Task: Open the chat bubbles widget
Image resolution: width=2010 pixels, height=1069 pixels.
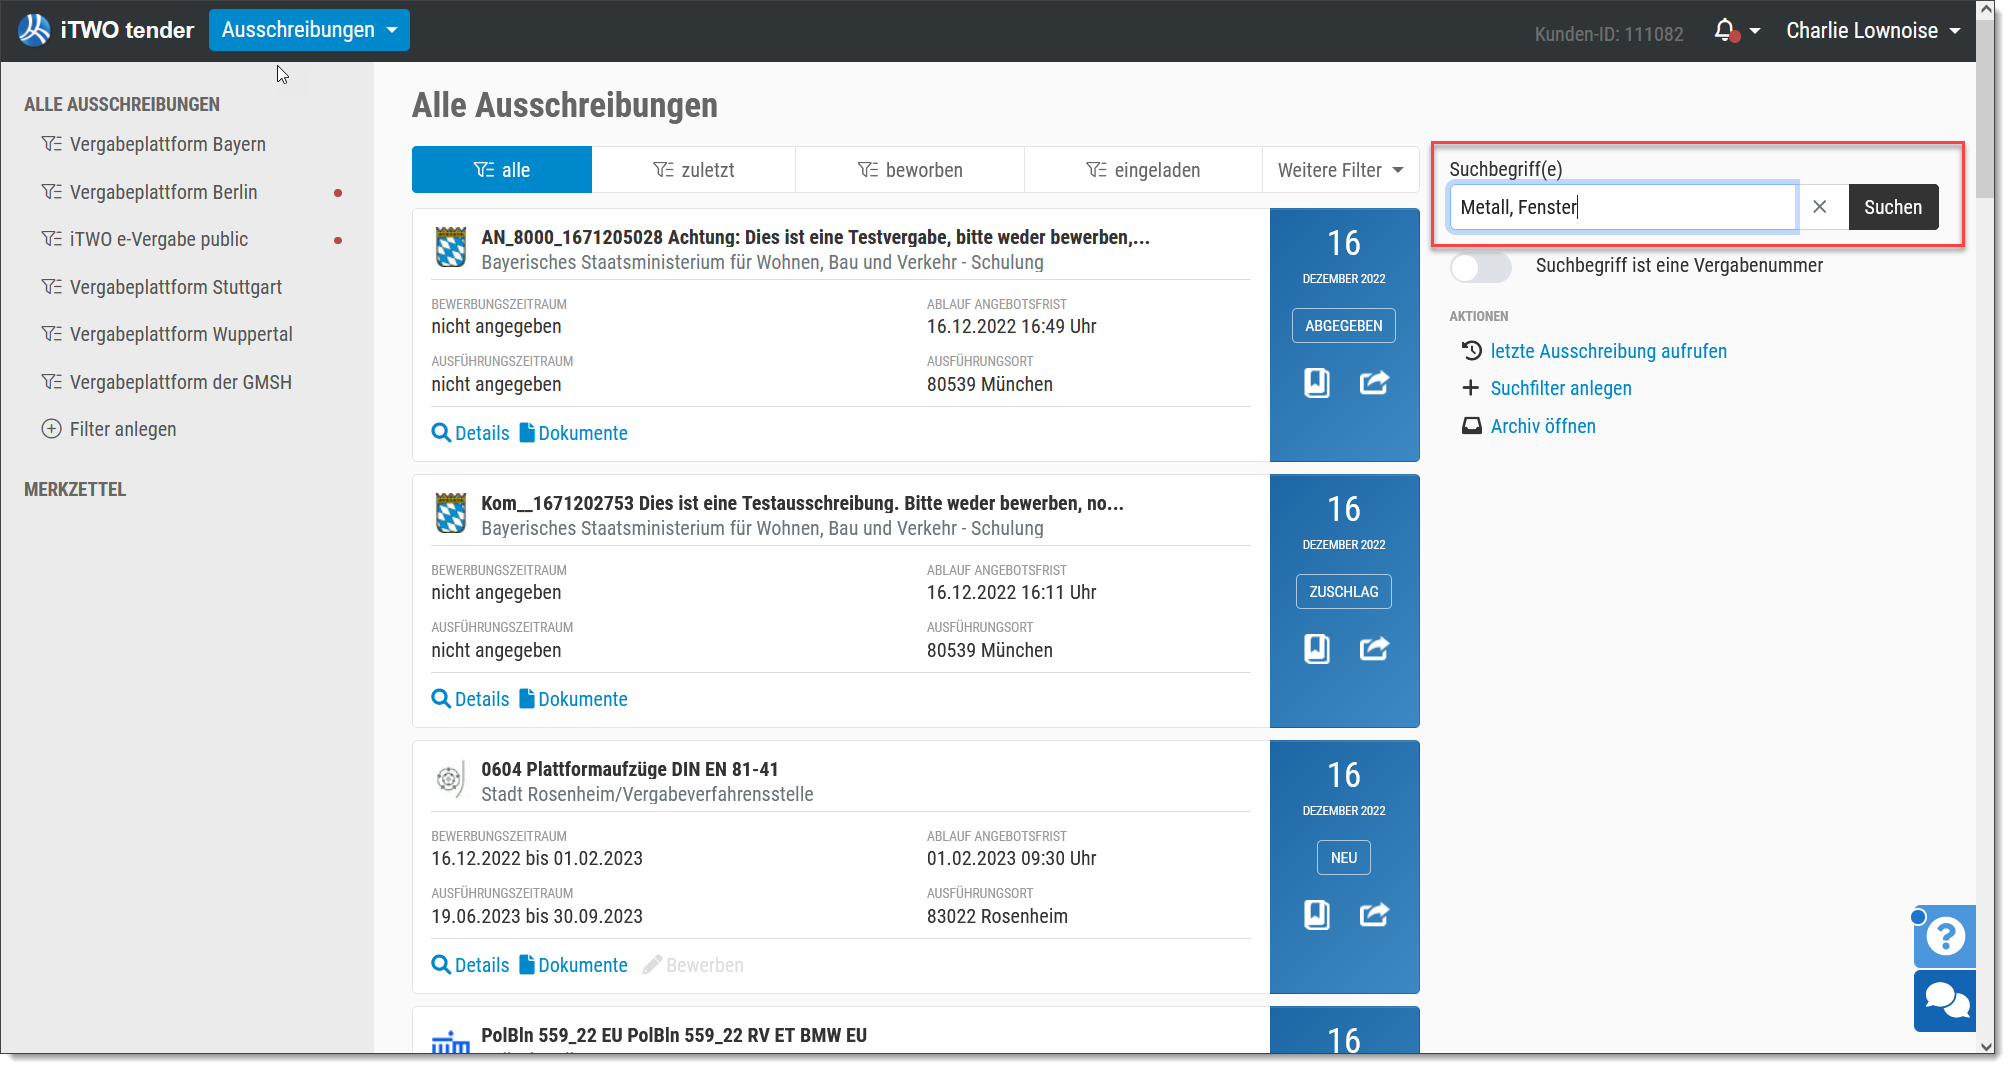Action: 1945,1000
